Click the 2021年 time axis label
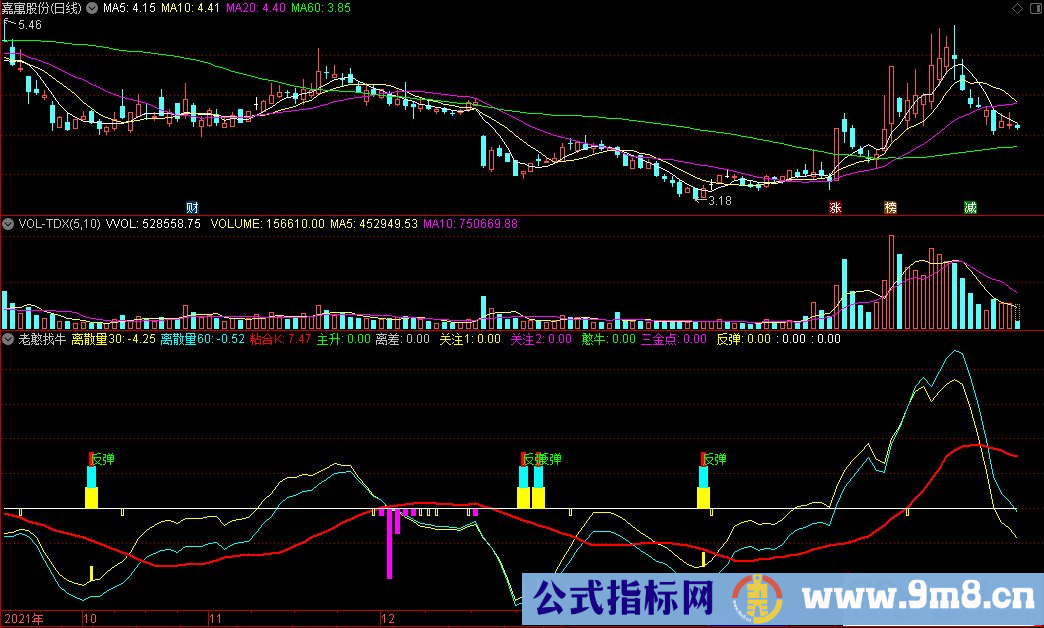Image resolution: width=1044 pixels, height=628 pixels. (23, 619)
